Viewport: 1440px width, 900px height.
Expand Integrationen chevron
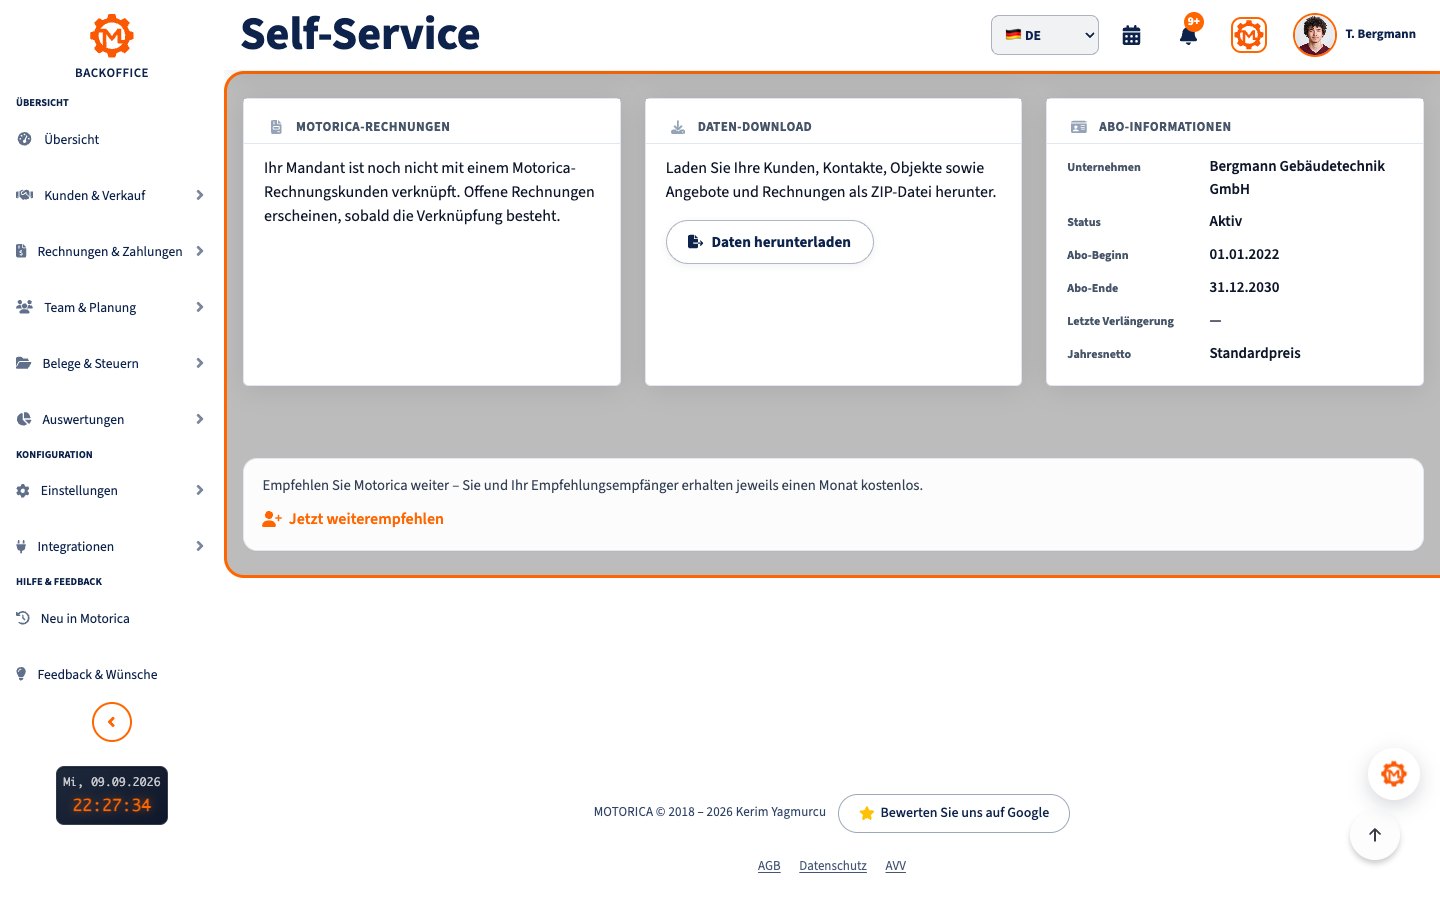200,546
